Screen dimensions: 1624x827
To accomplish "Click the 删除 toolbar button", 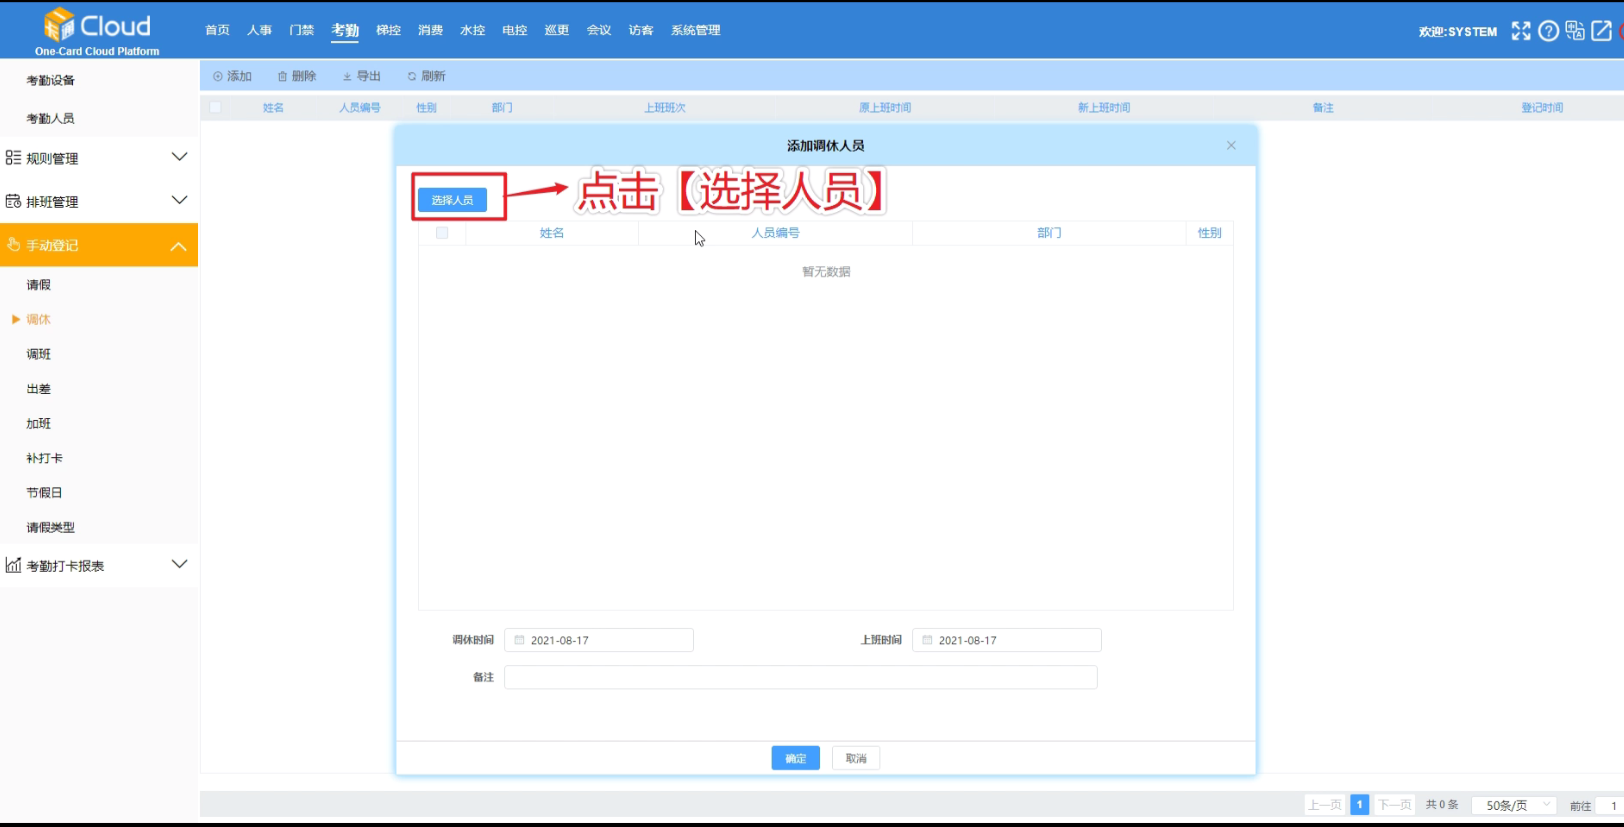I will (x=297, y=76).
